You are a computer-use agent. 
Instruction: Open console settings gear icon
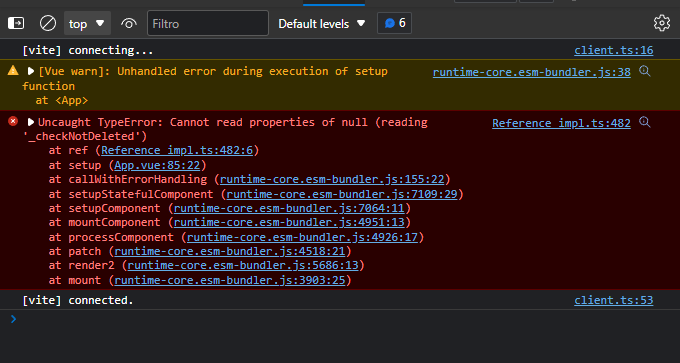click(x=662, y=23)
